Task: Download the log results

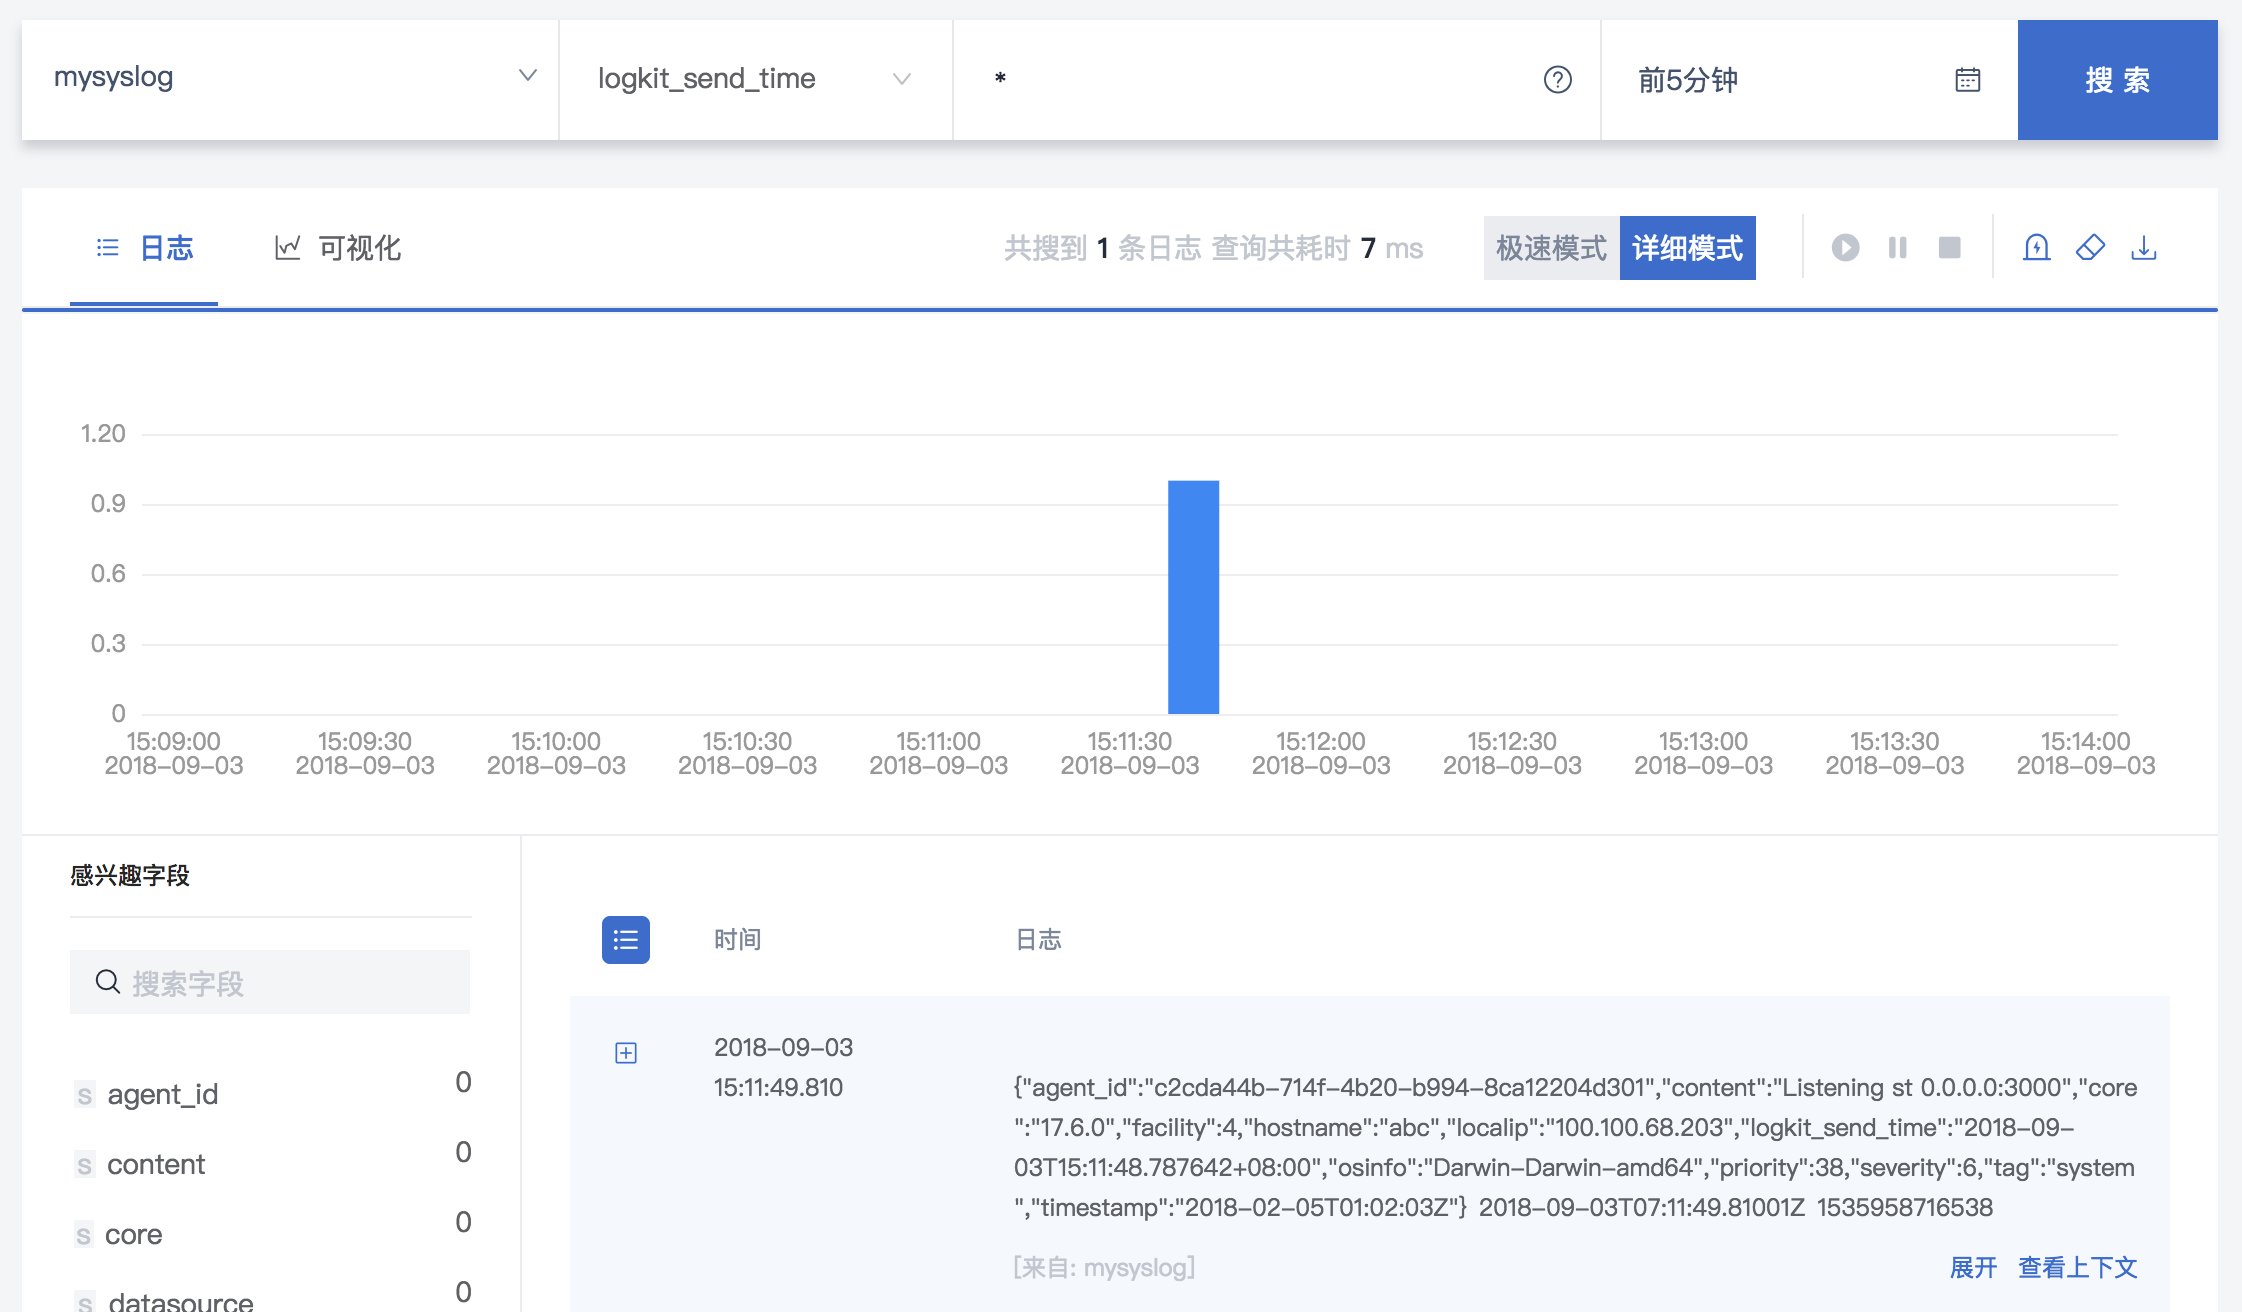Action: click(2143, 247)
